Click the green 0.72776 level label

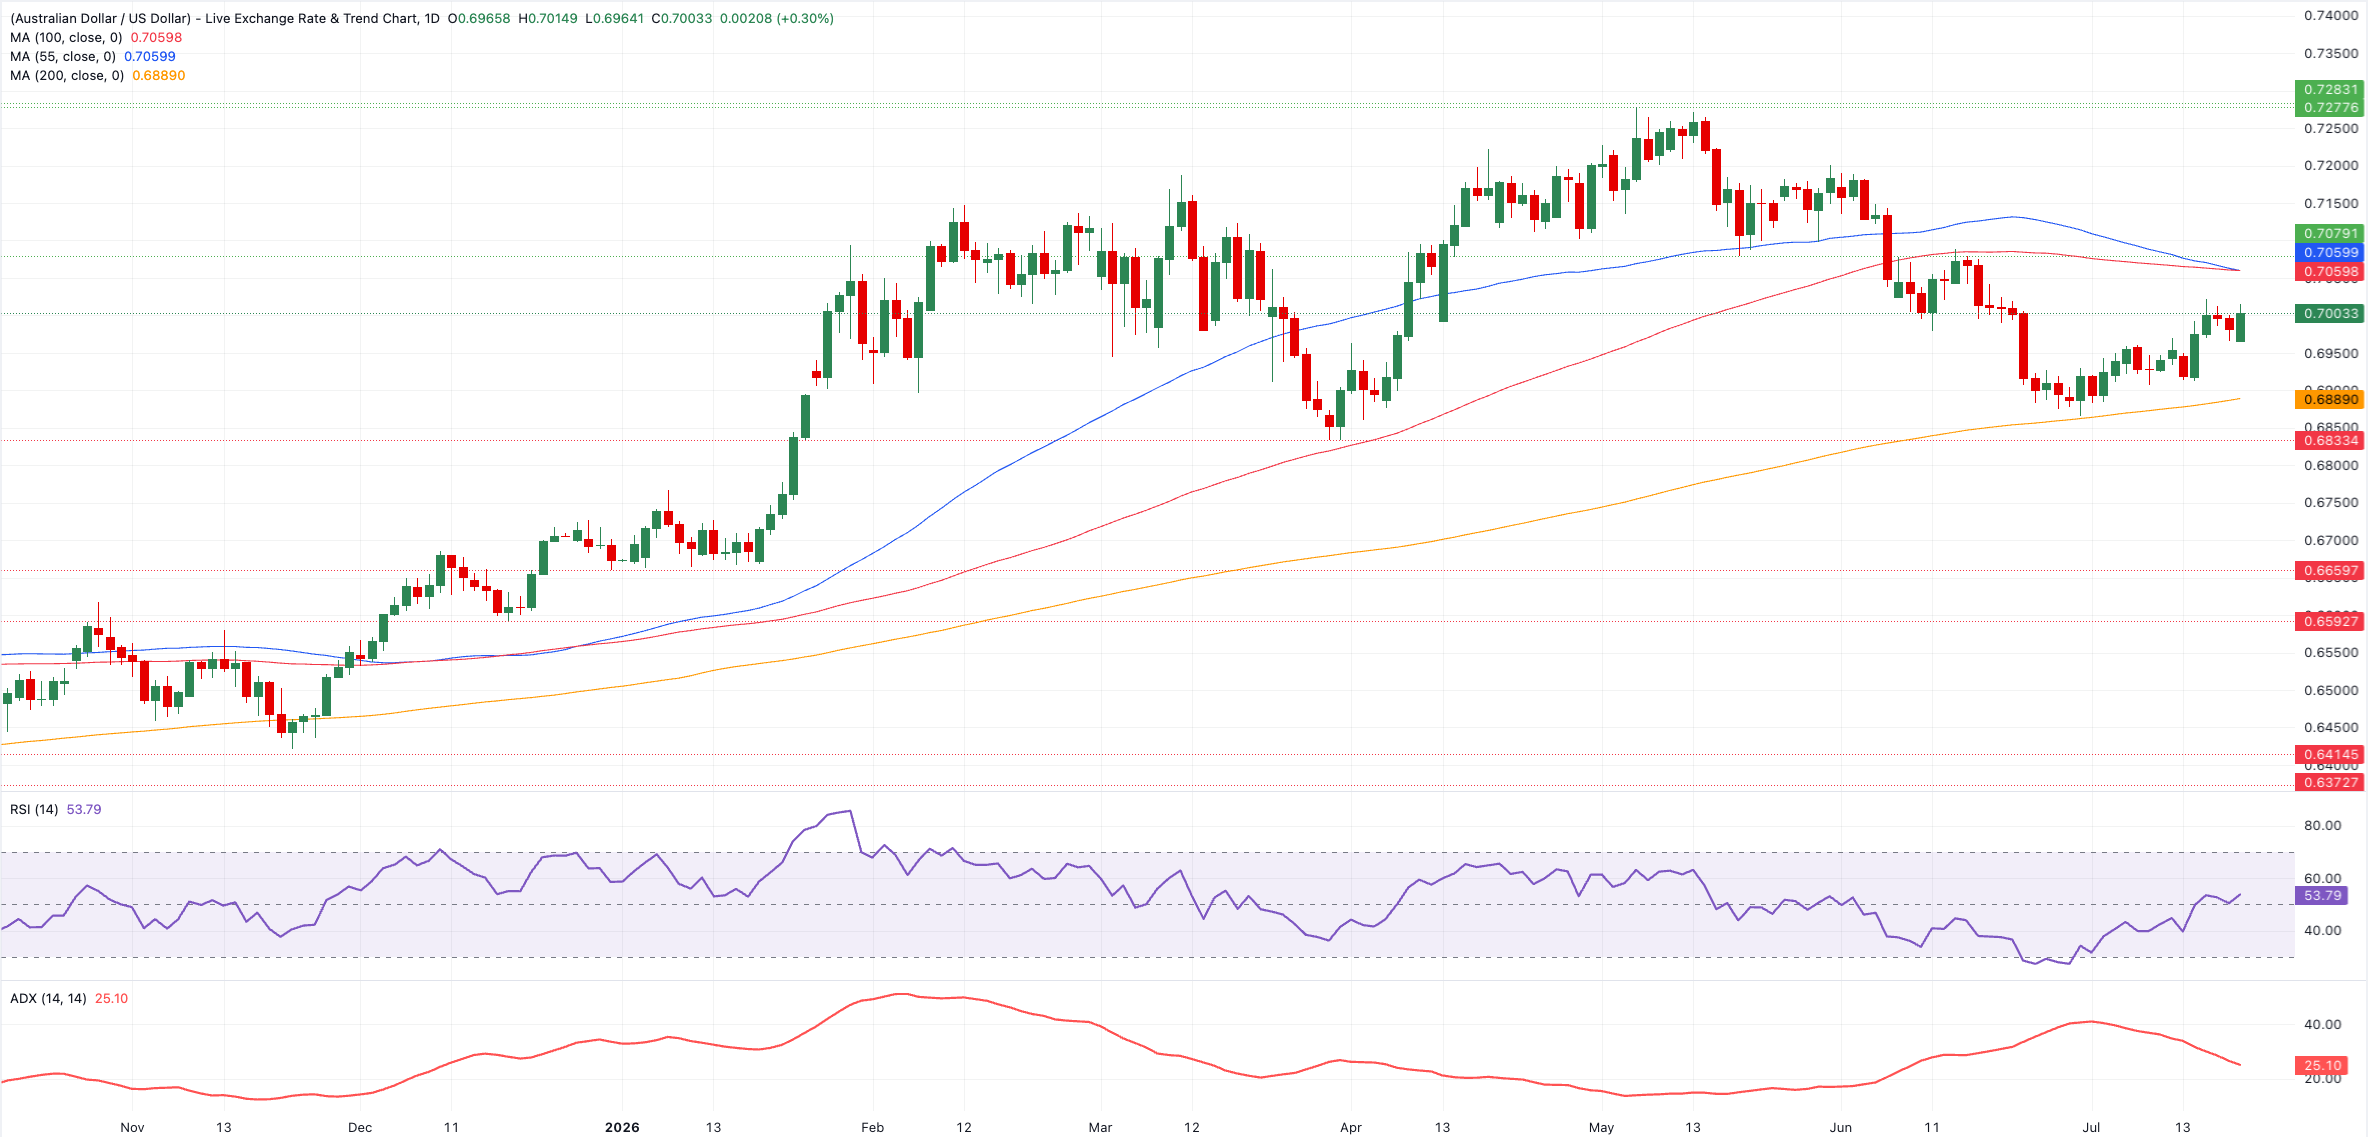[x=2330, y=107]
